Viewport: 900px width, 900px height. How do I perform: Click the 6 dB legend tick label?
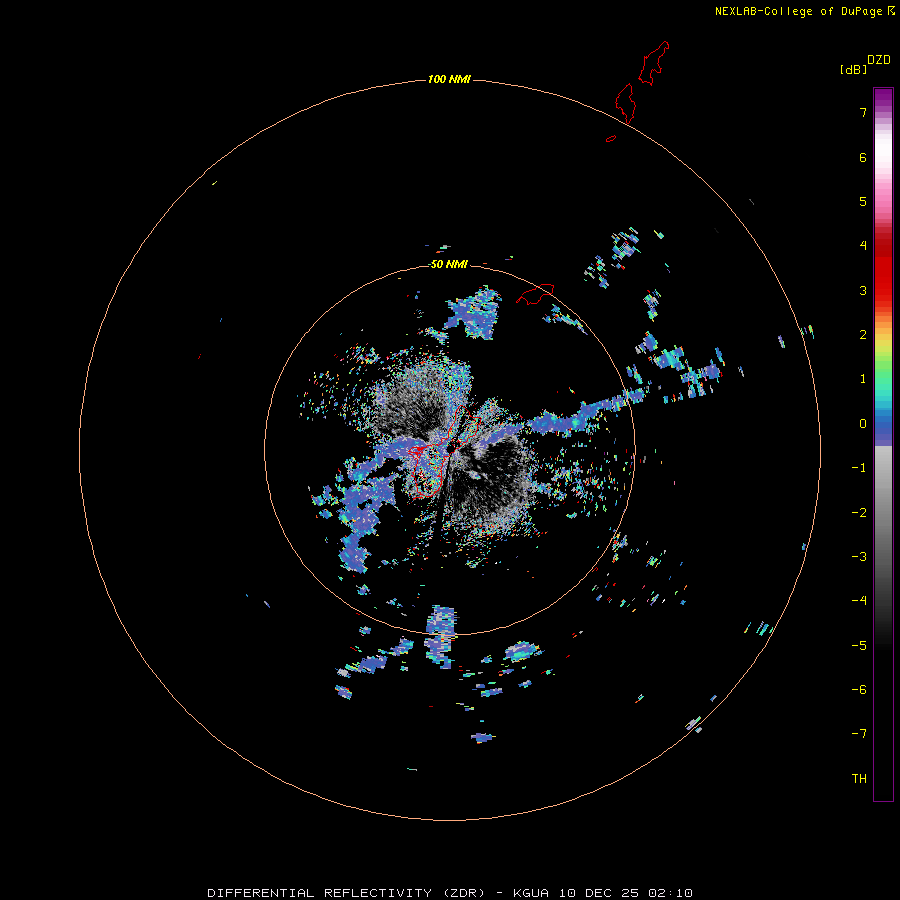pyautogui.click(x=863, y=157)
